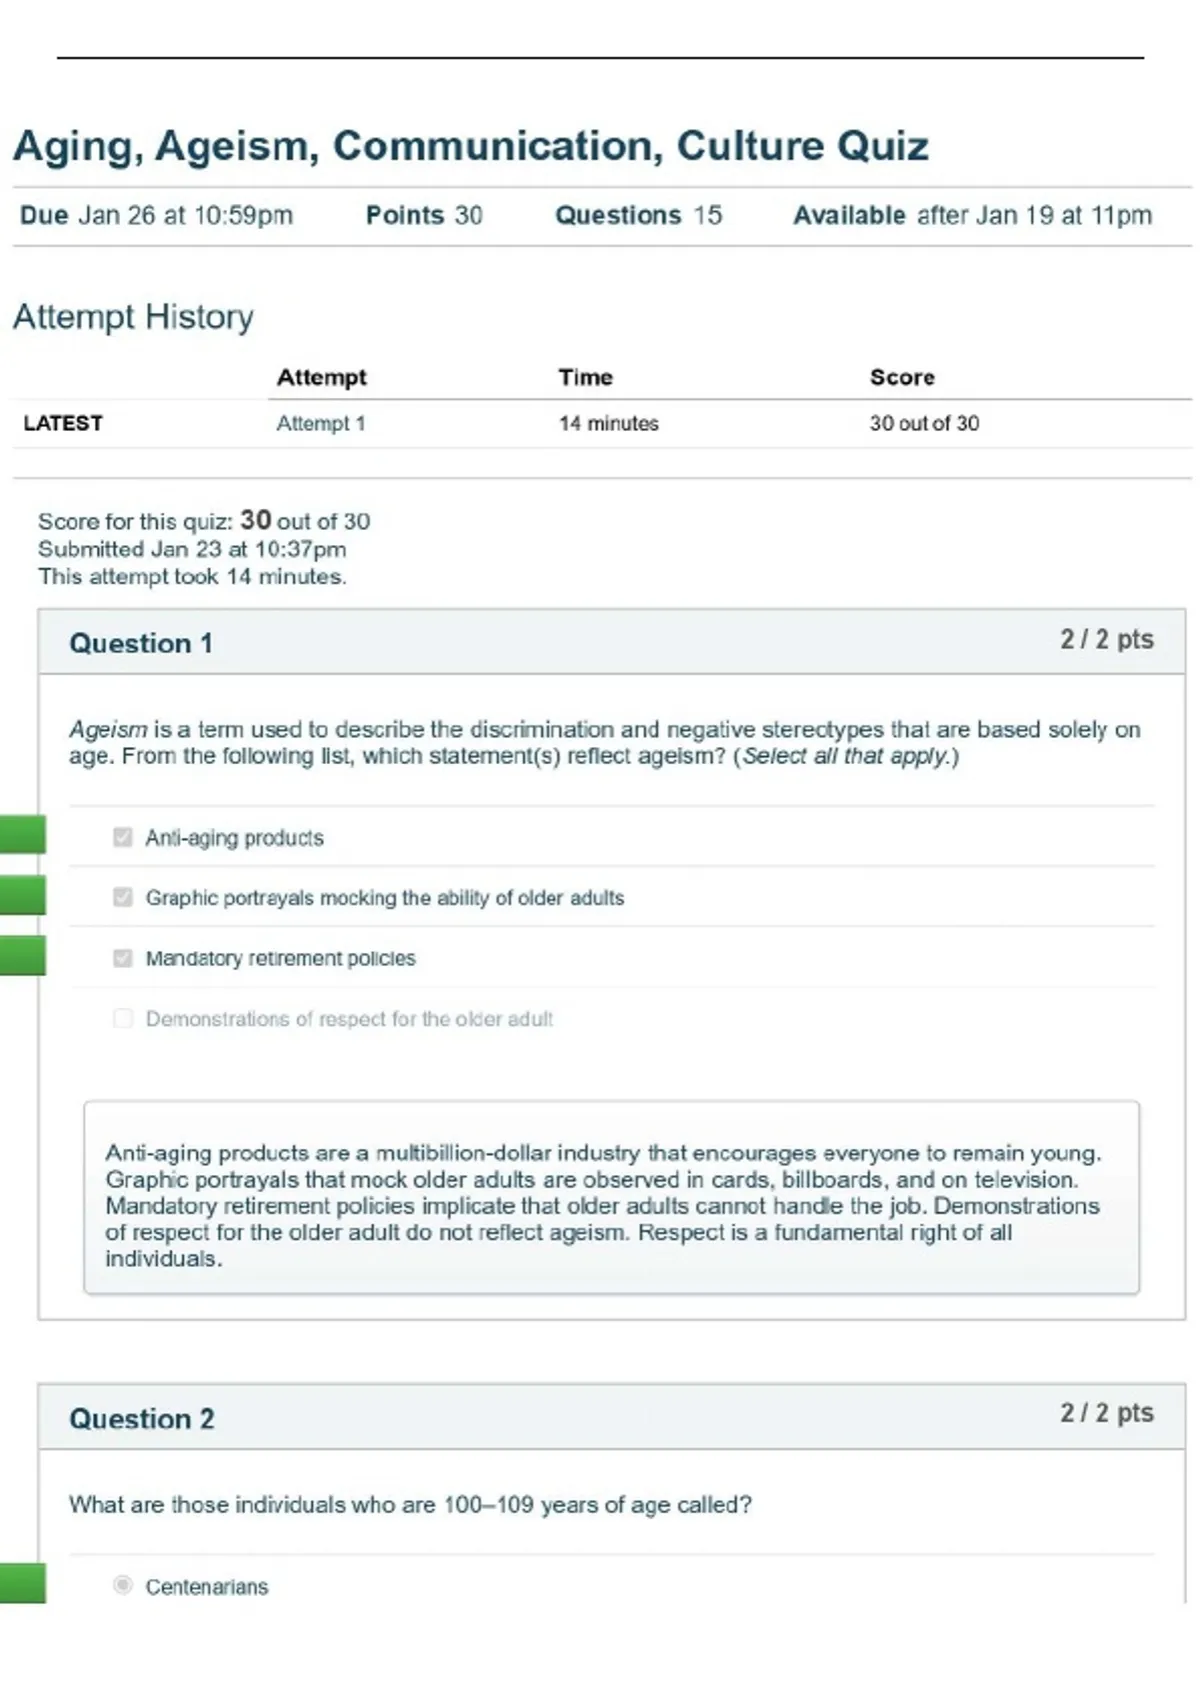Click green correct marker beside Mandatory retirement
This screenshot has width=1200, height=1700.
point(22,955)
